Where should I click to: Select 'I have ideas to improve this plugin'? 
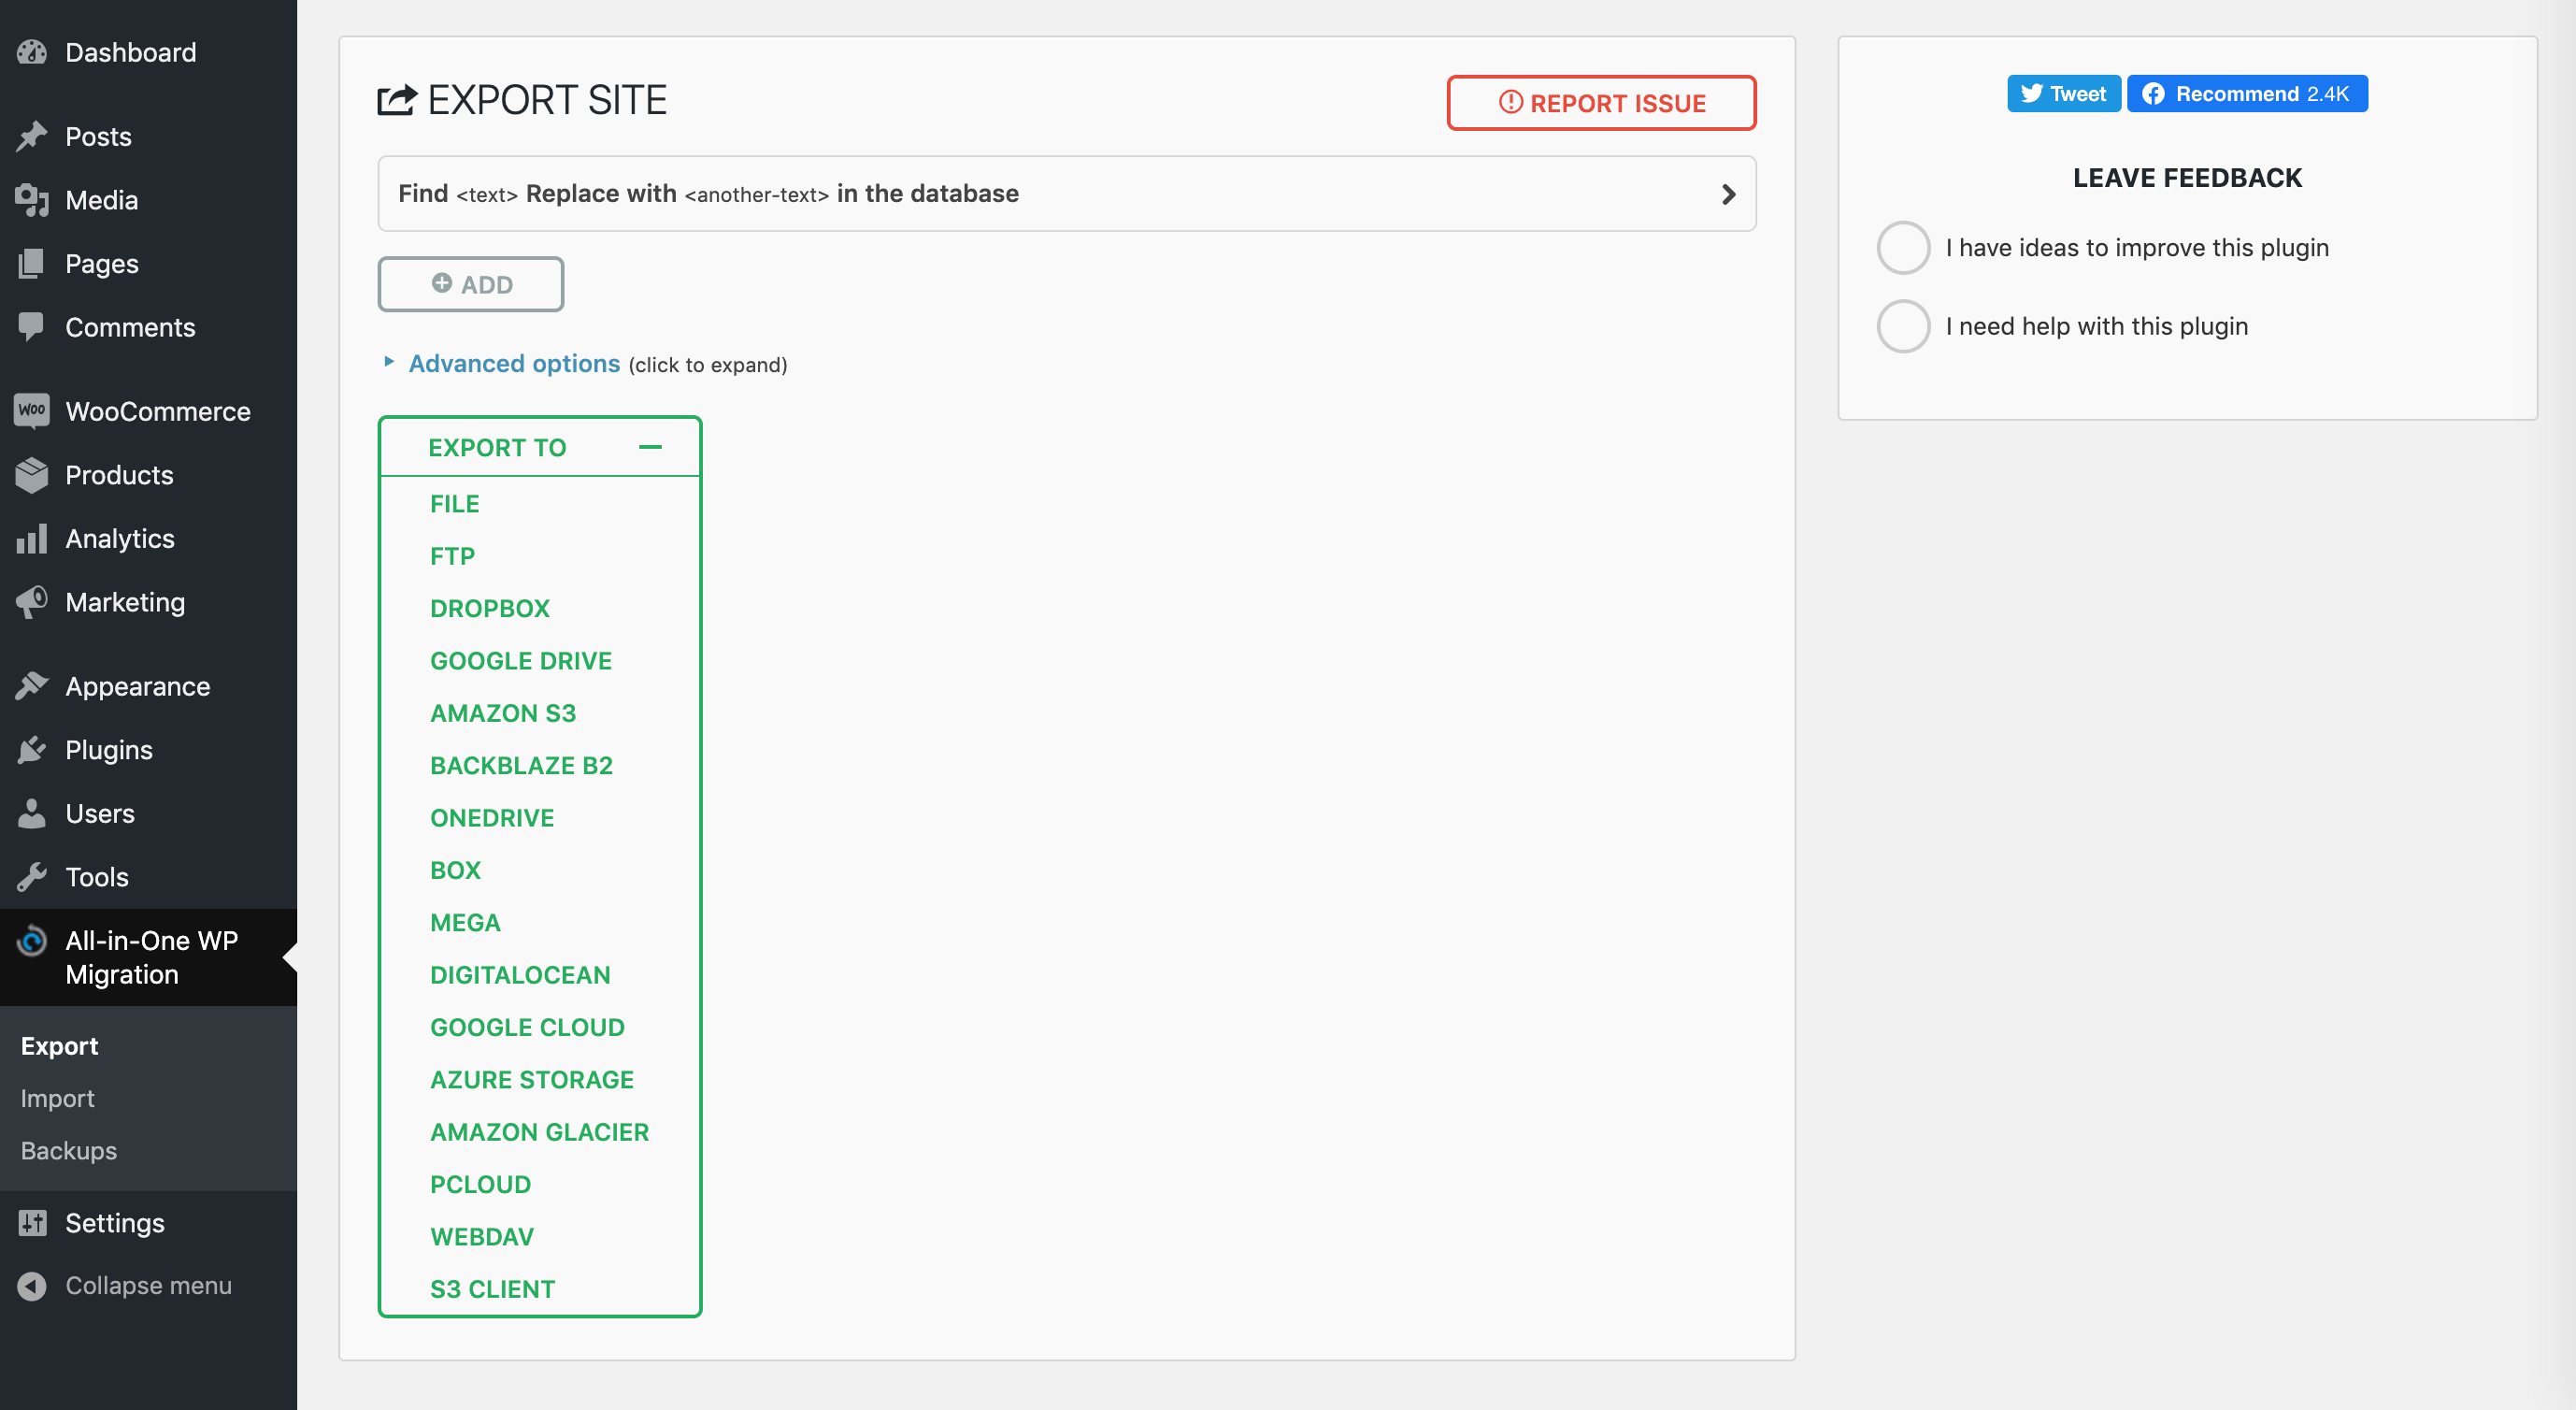click(x=1903, y=247)
